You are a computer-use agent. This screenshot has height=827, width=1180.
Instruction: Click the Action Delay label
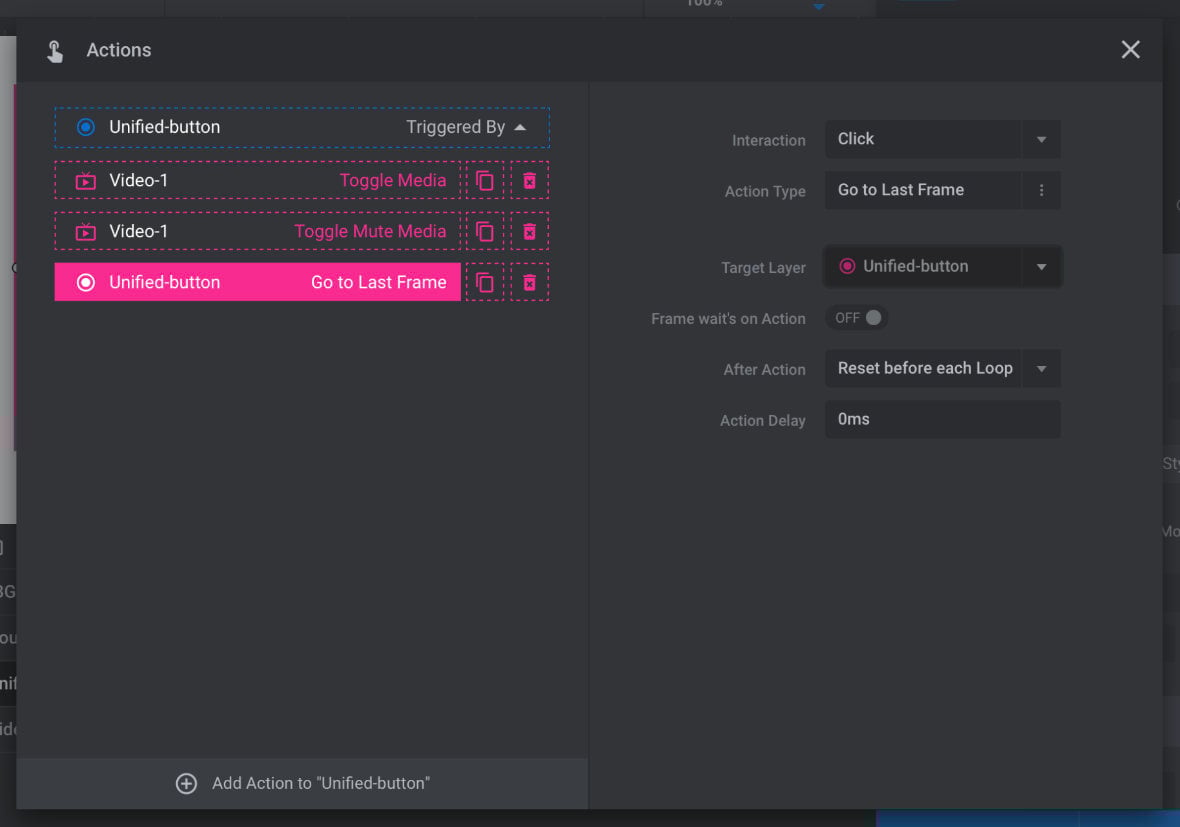tap(762, 421)
